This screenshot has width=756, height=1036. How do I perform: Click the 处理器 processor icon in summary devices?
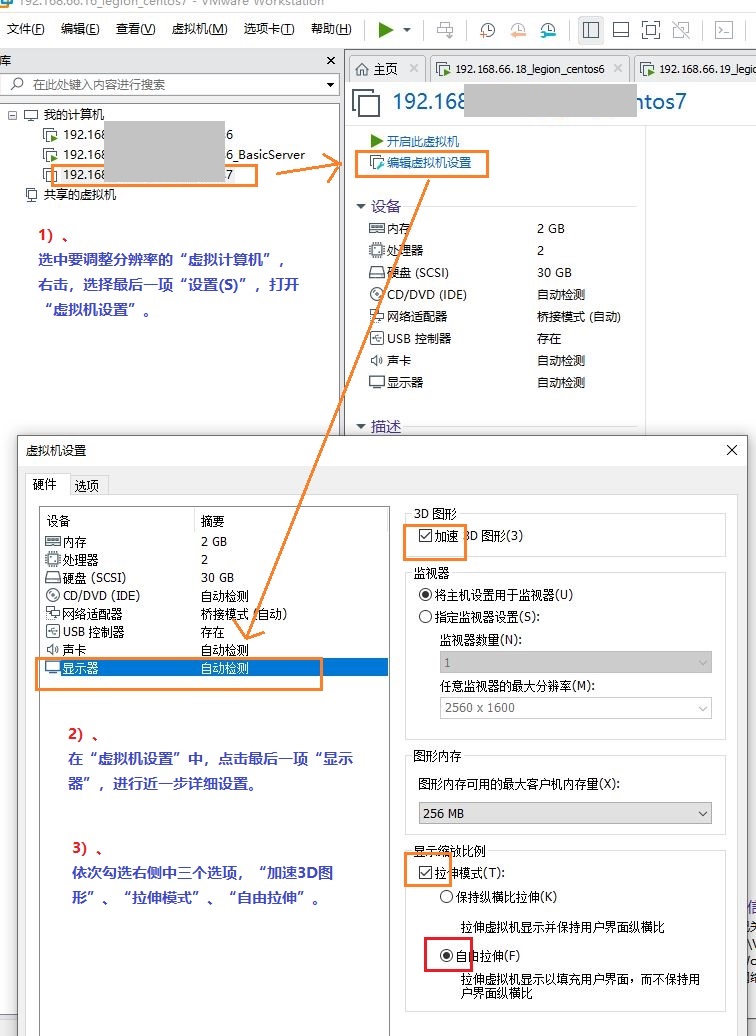(377, 250)
